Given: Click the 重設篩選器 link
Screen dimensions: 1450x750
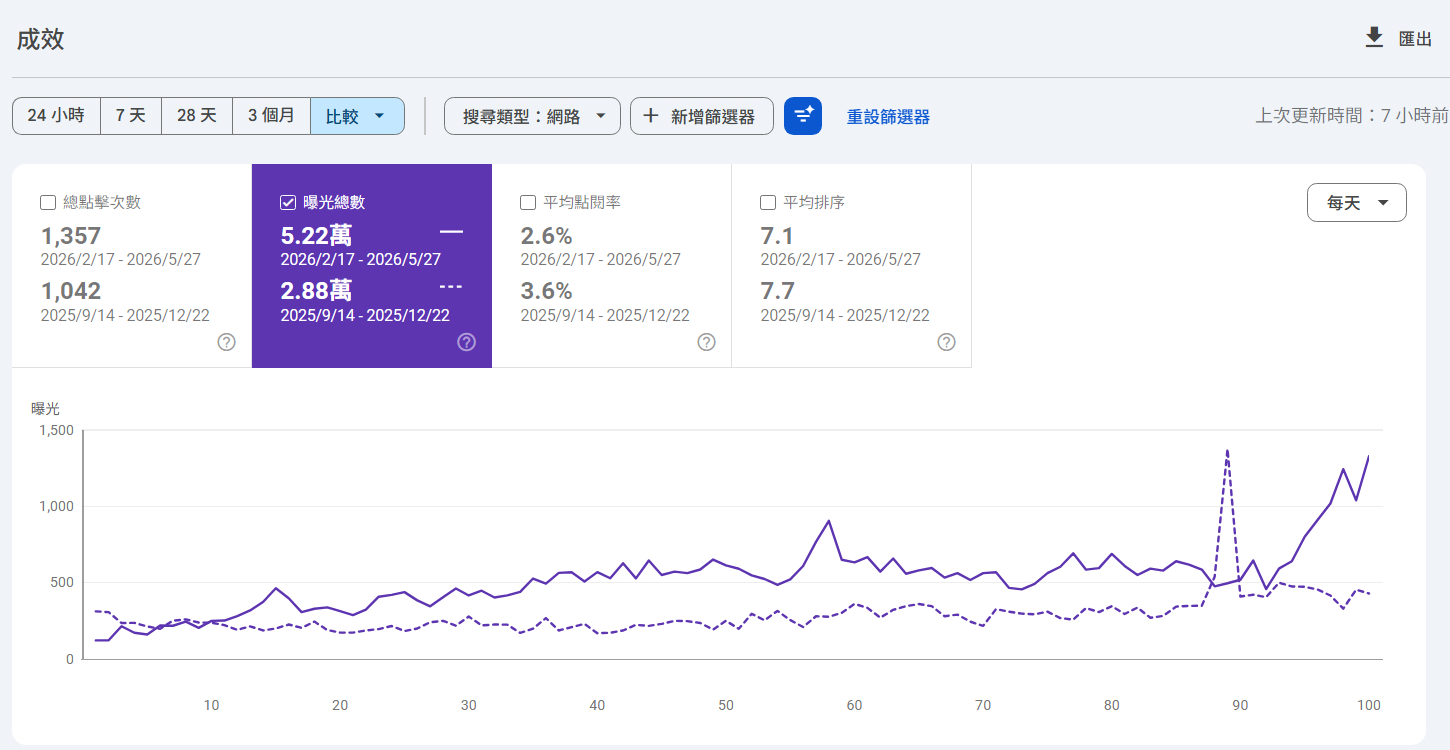Looking at the screenshot, I should click(x=888, y=117).
